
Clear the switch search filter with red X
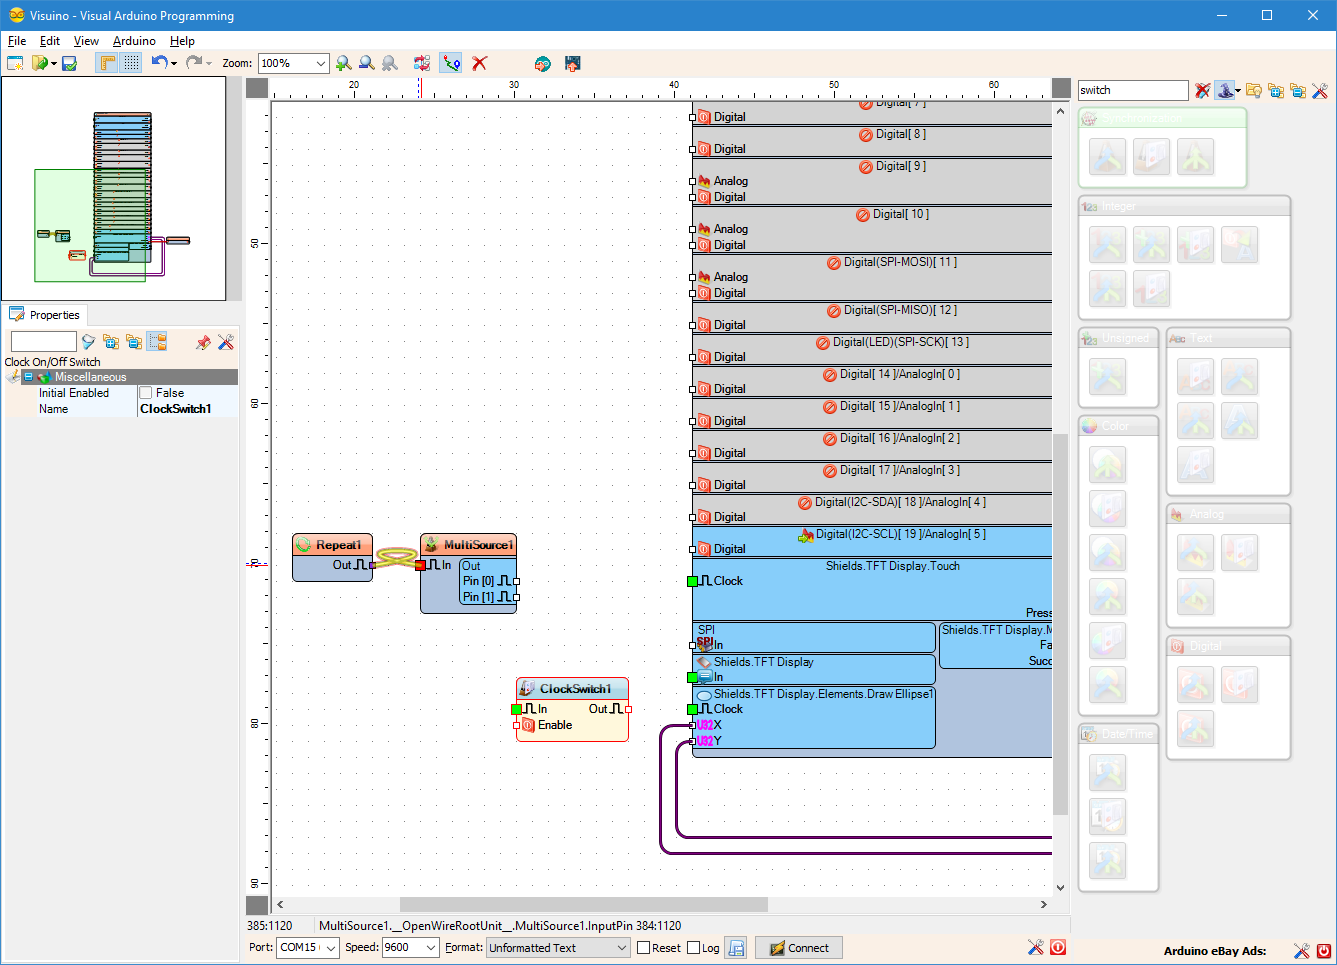[x=1202, y=90]
